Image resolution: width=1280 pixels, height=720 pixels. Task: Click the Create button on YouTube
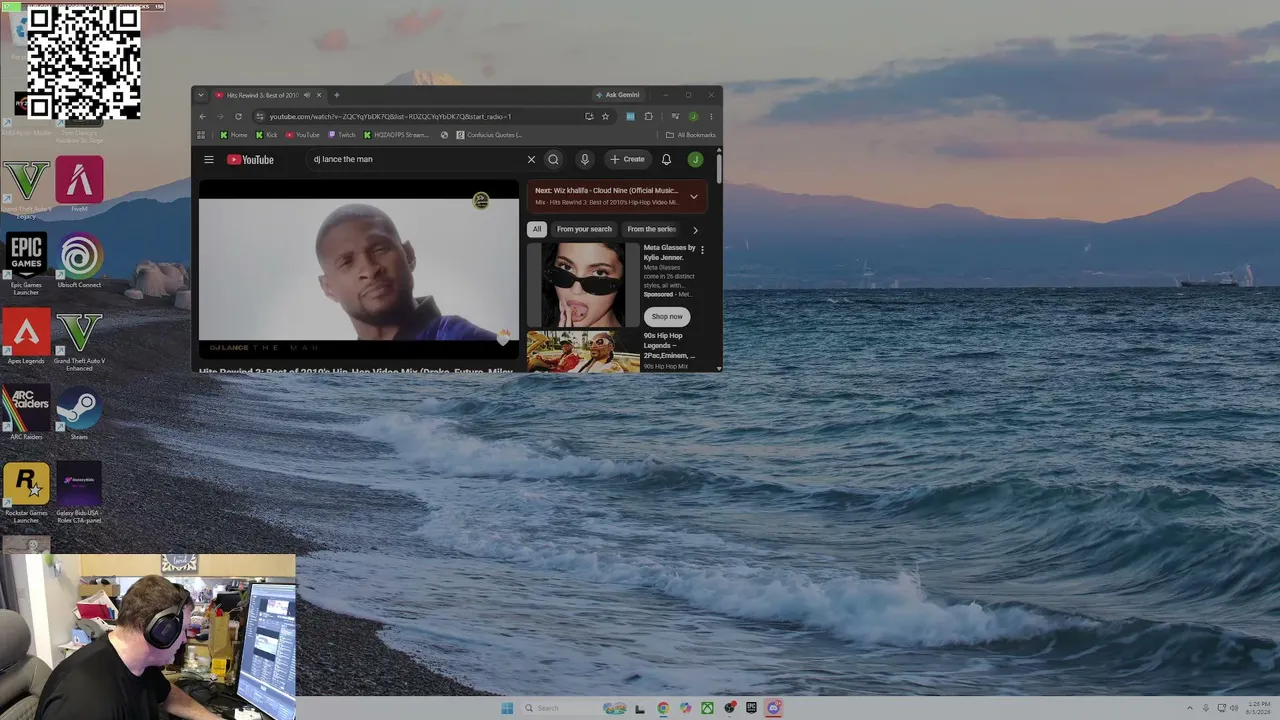628,159
